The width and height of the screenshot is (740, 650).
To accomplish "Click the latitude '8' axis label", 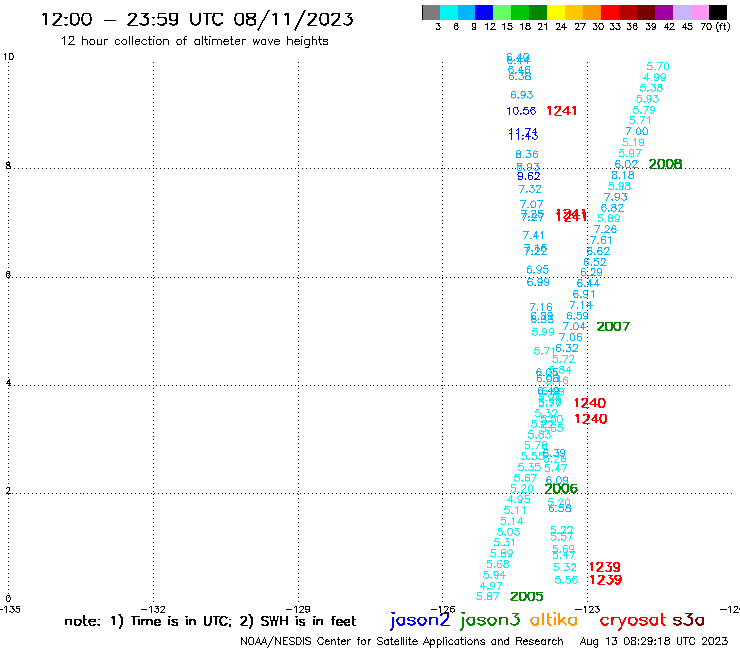I will click(x=8, y=166).
